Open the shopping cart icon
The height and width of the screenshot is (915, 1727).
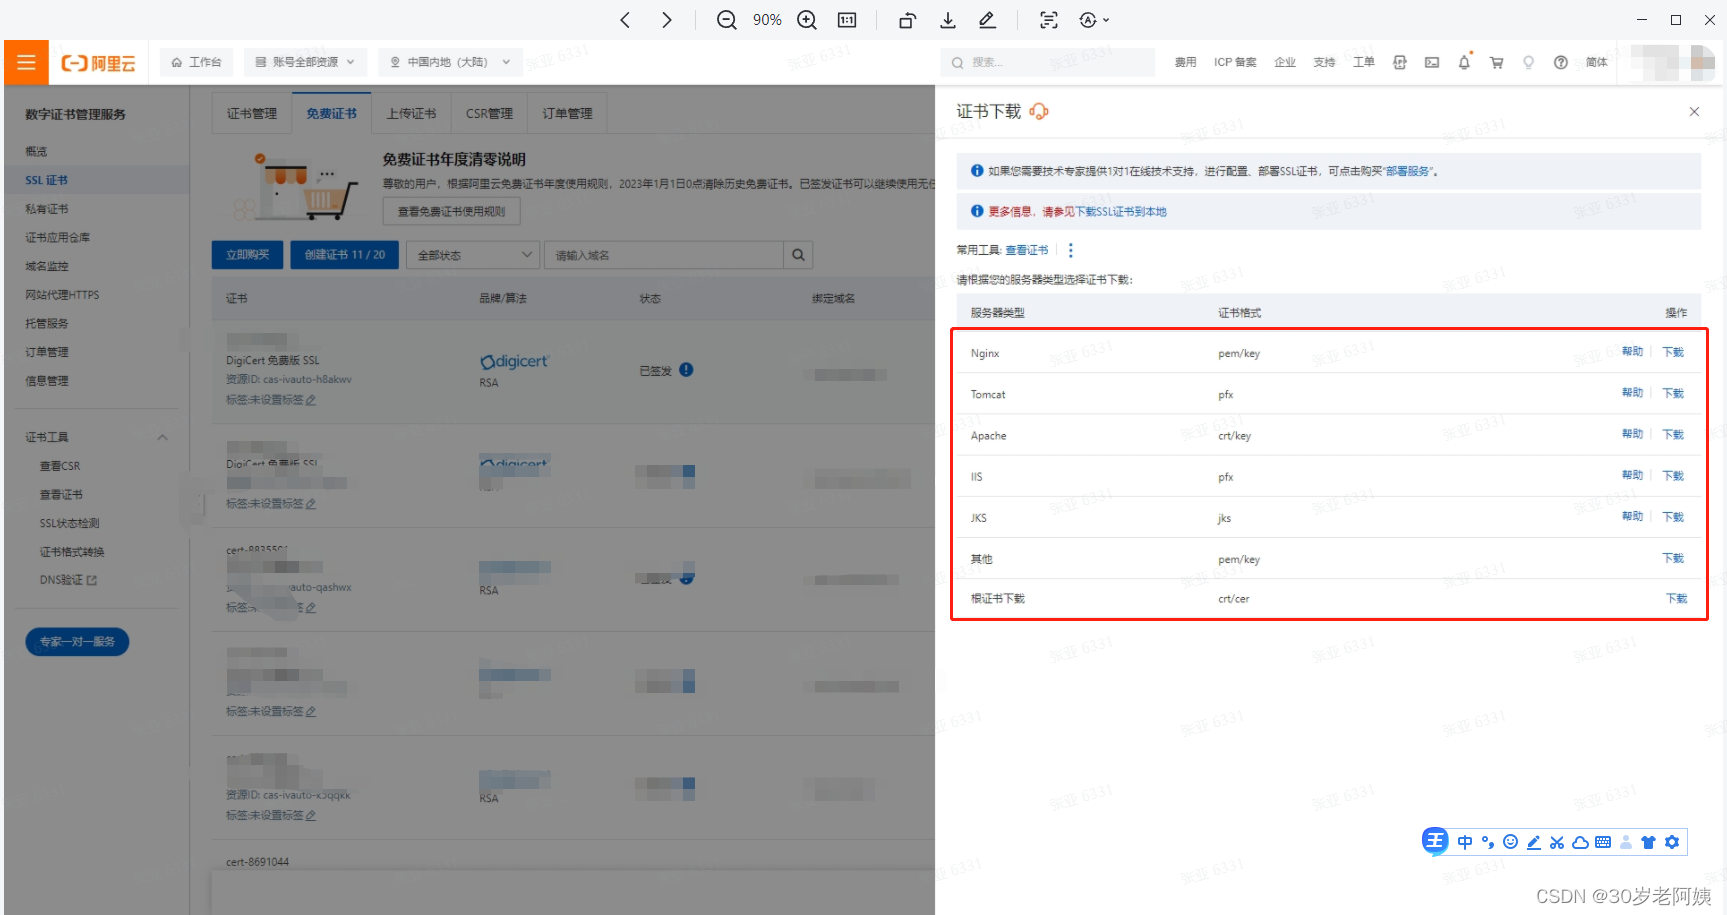click(x=1497, y=62)
